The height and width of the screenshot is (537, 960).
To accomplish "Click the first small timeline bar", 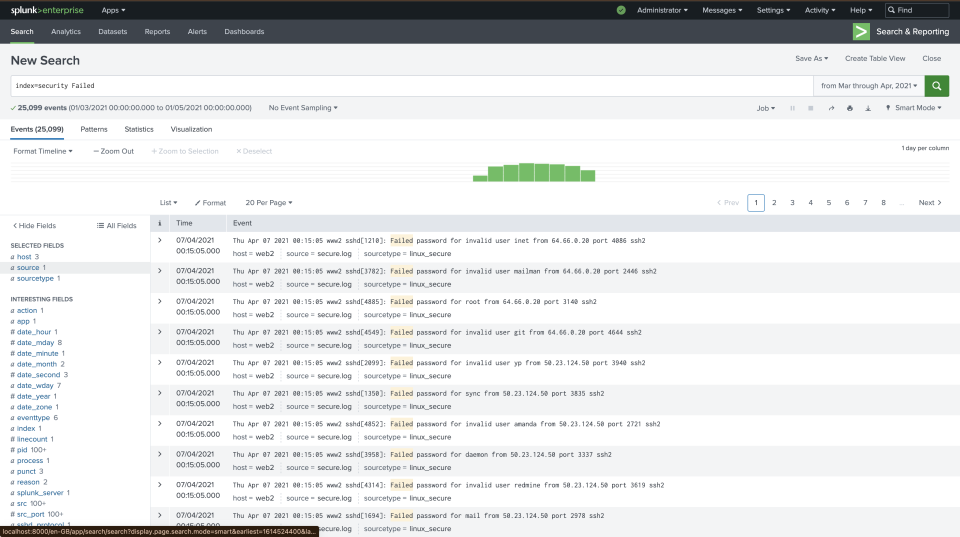I will point(480,178).
